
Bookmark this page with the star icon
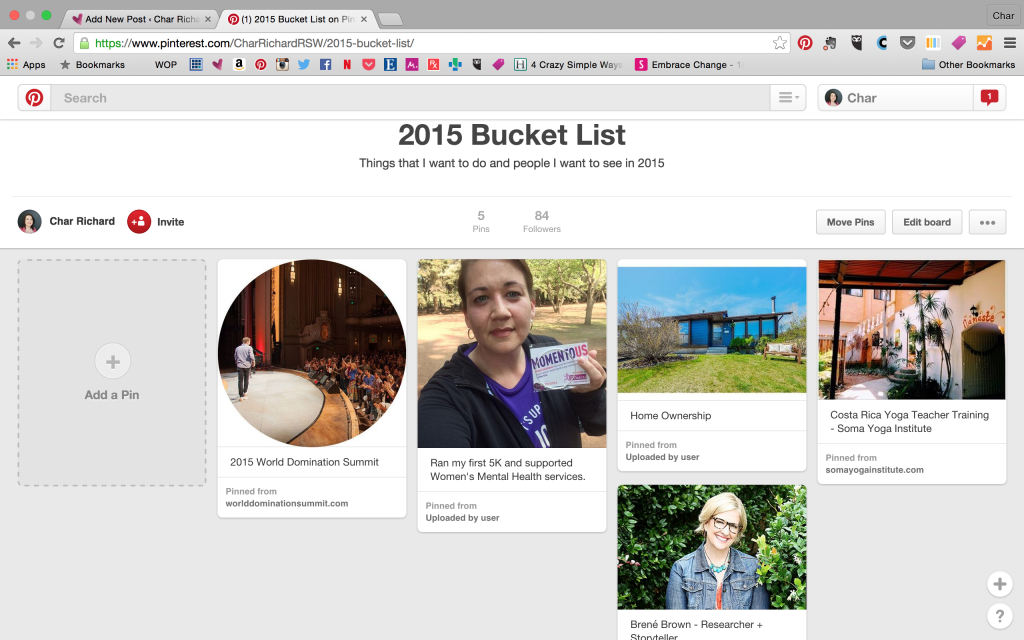pos(779,43)
